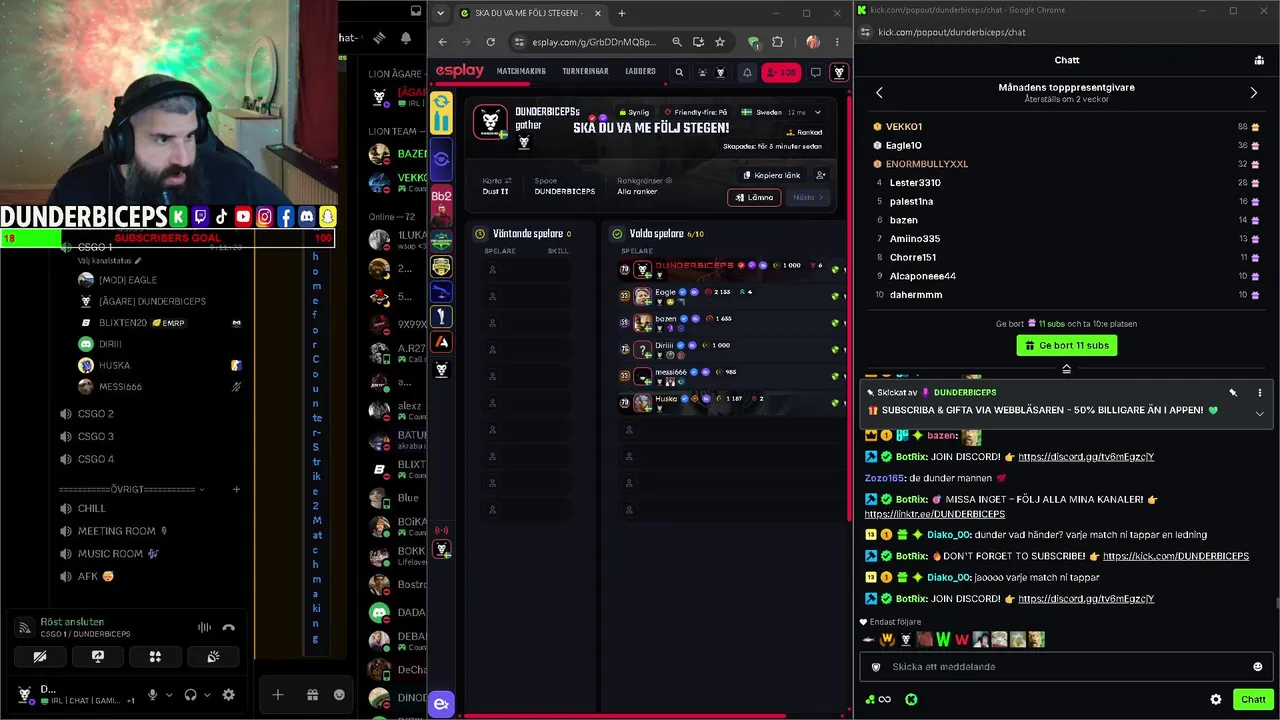The height and width of the screenshot is (720, 1280).
Task: Unpin the pinned chat message
Action: (x=1233, y=393)
